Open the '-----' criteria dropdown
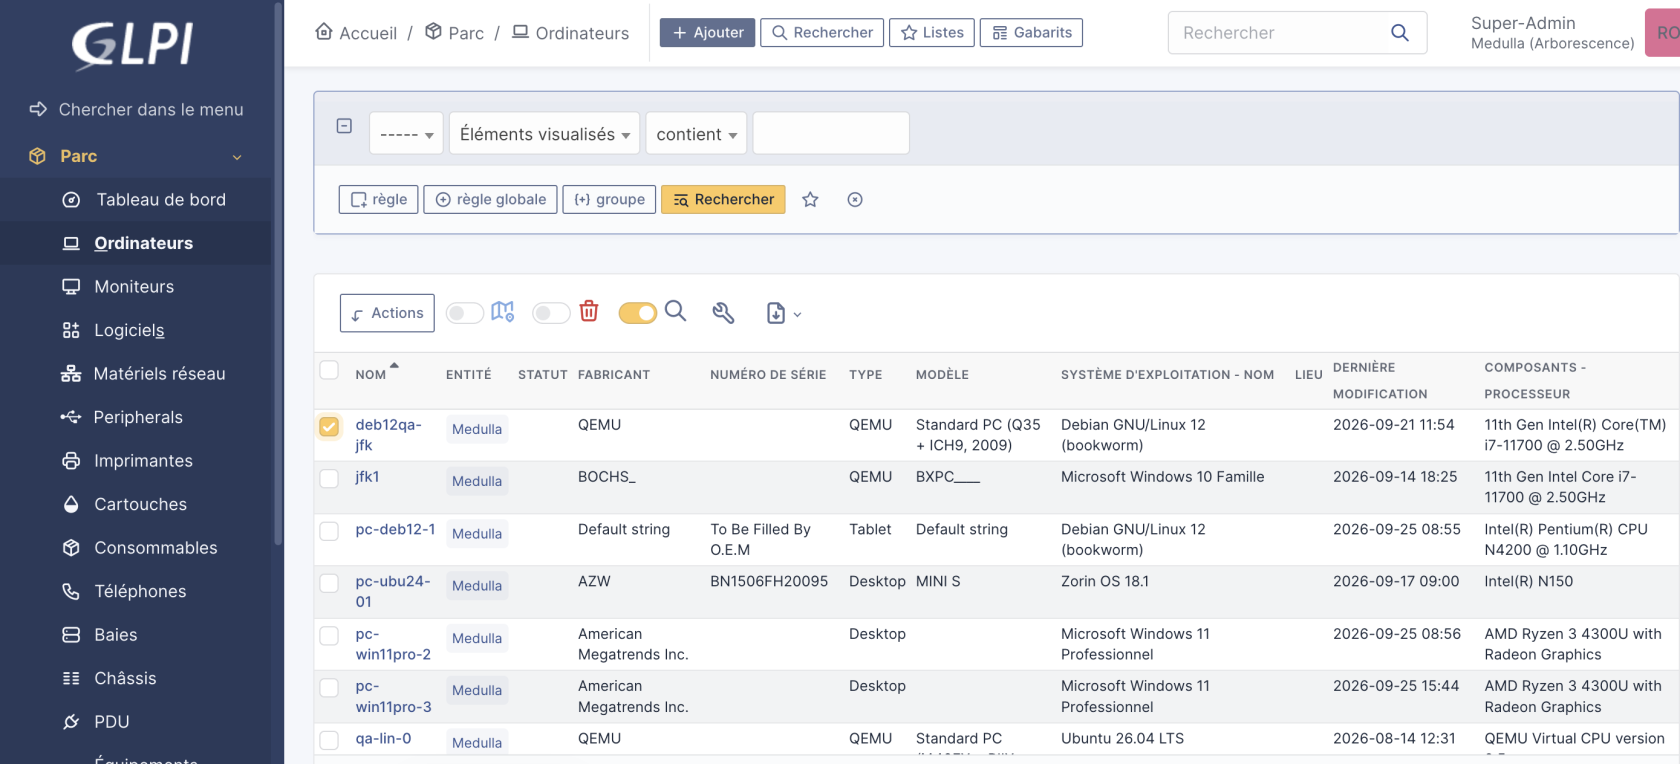Viewport: 1680px width, 764px height. tap(406, 133)
